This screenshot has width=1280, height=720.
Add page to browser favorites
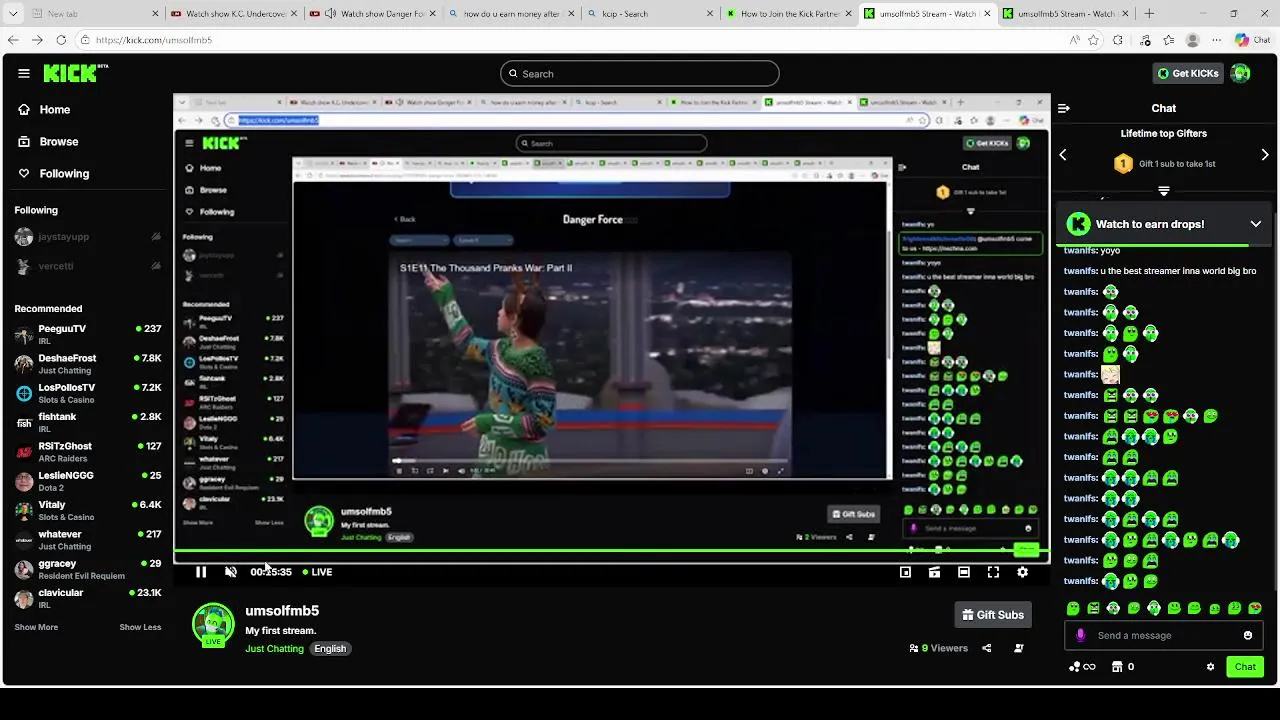(x=1094, y=40)
